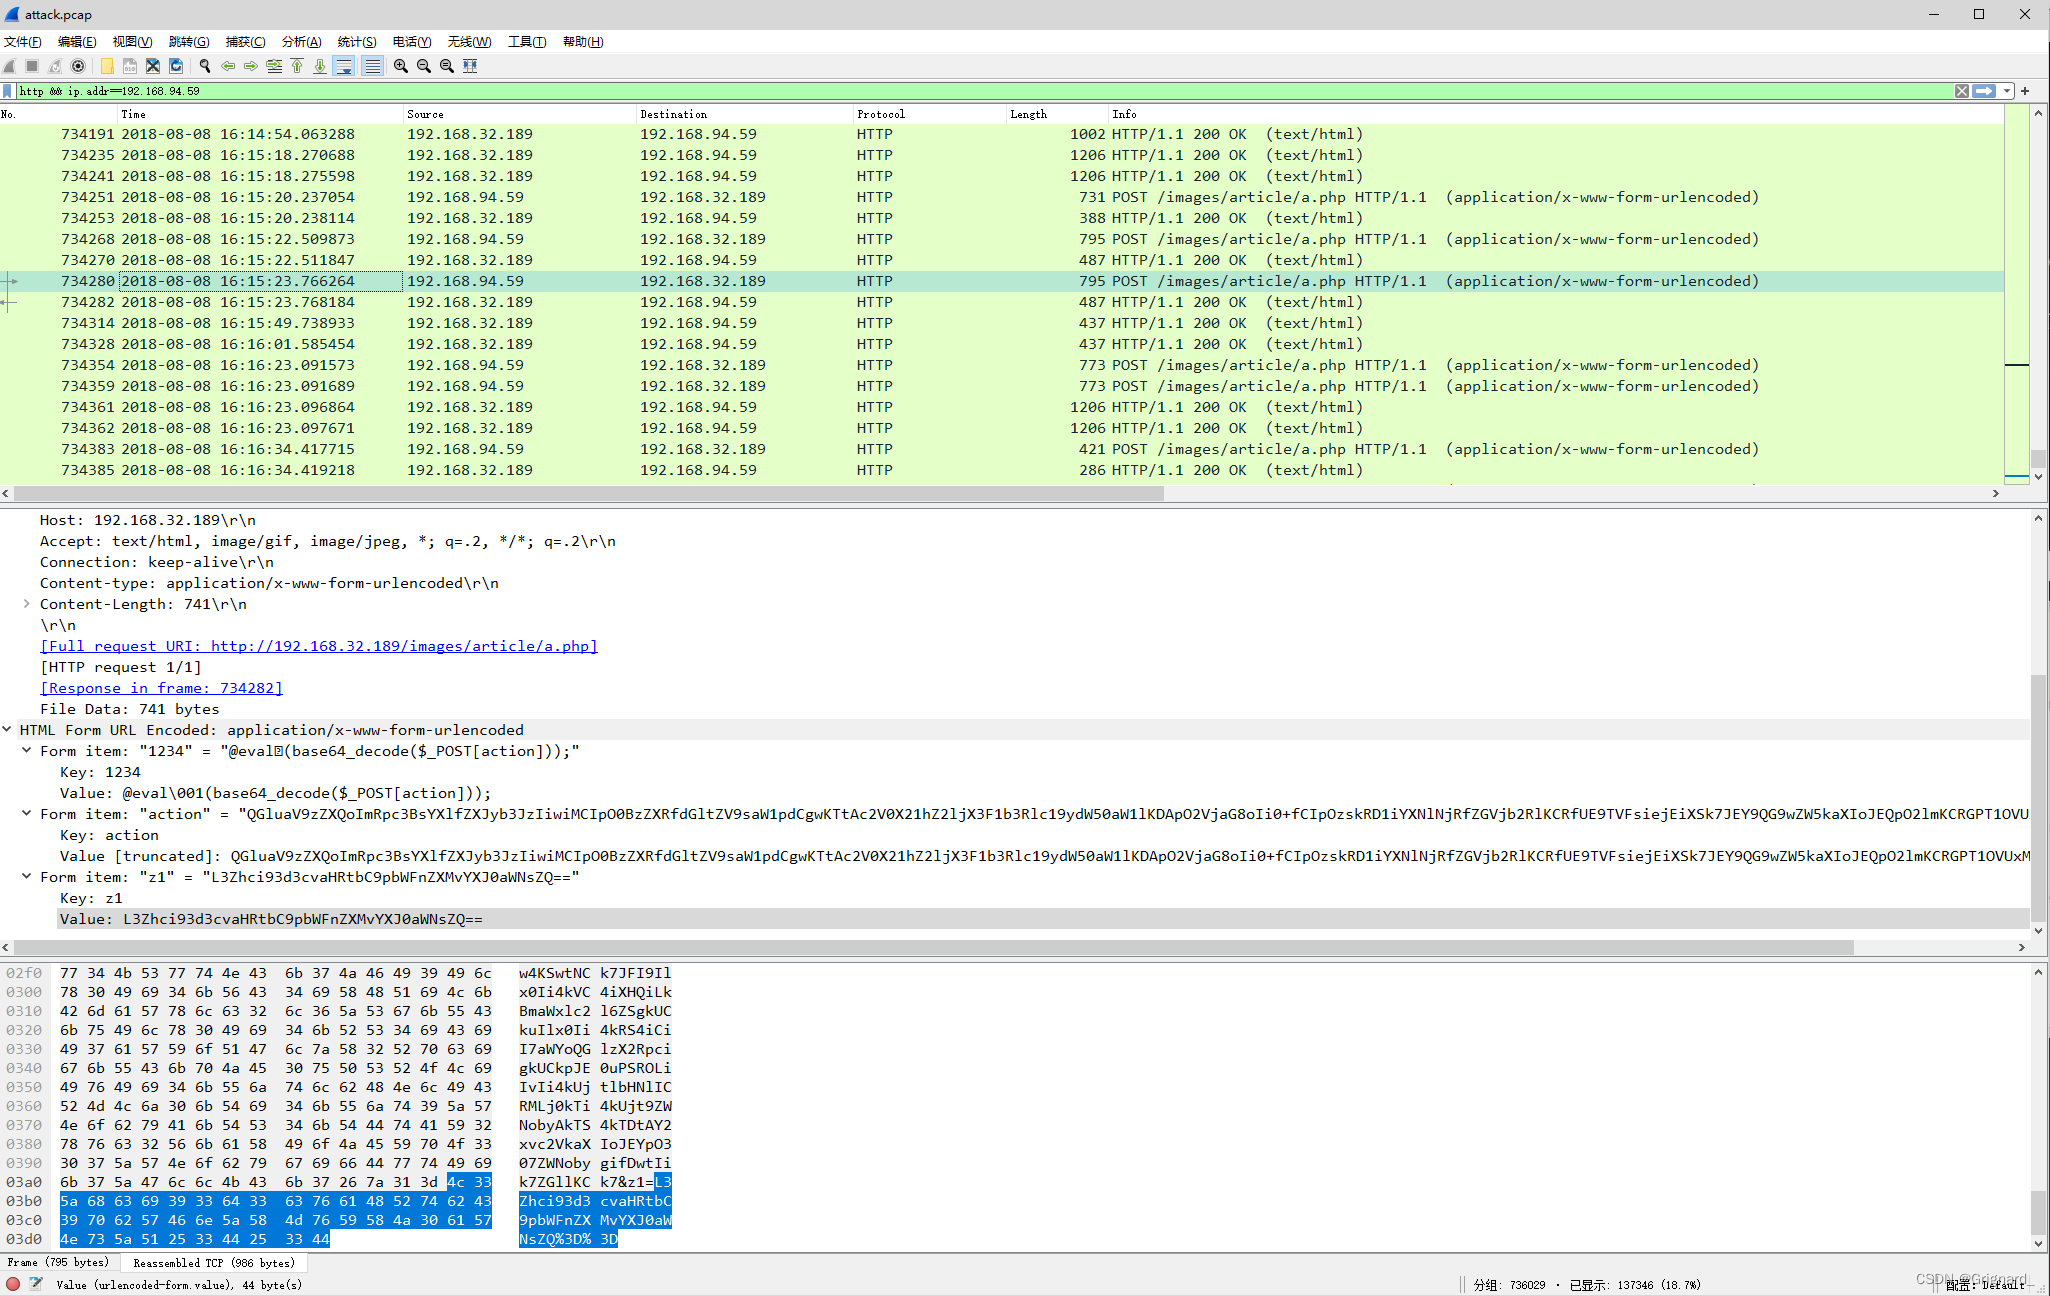2050x1296 pixels.
Task: Open the 文件(F) menu
Action: [23, 42]
